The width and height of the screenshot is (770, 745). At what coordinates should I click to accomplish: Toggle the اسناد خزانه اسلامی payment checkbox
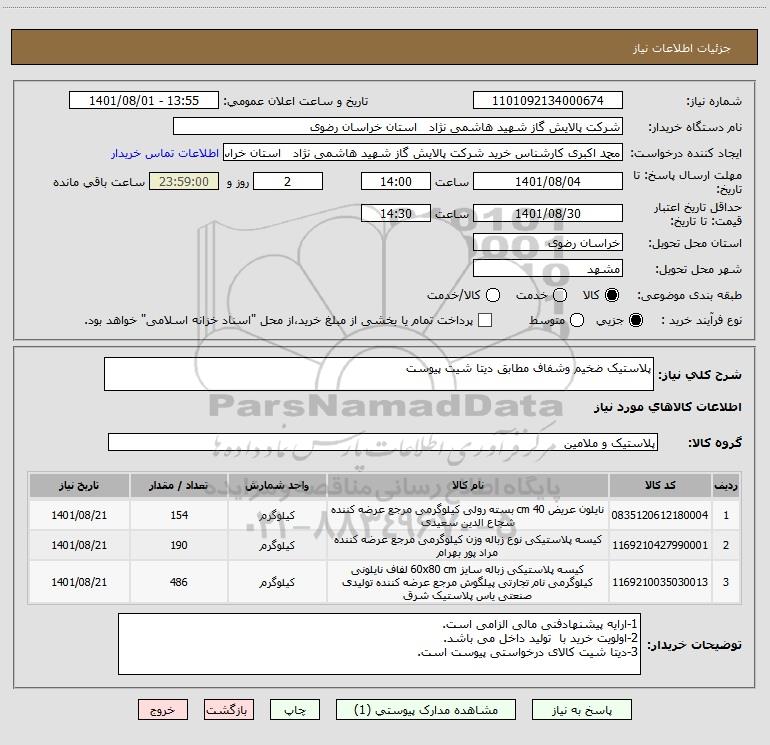(x=485, y=320)
